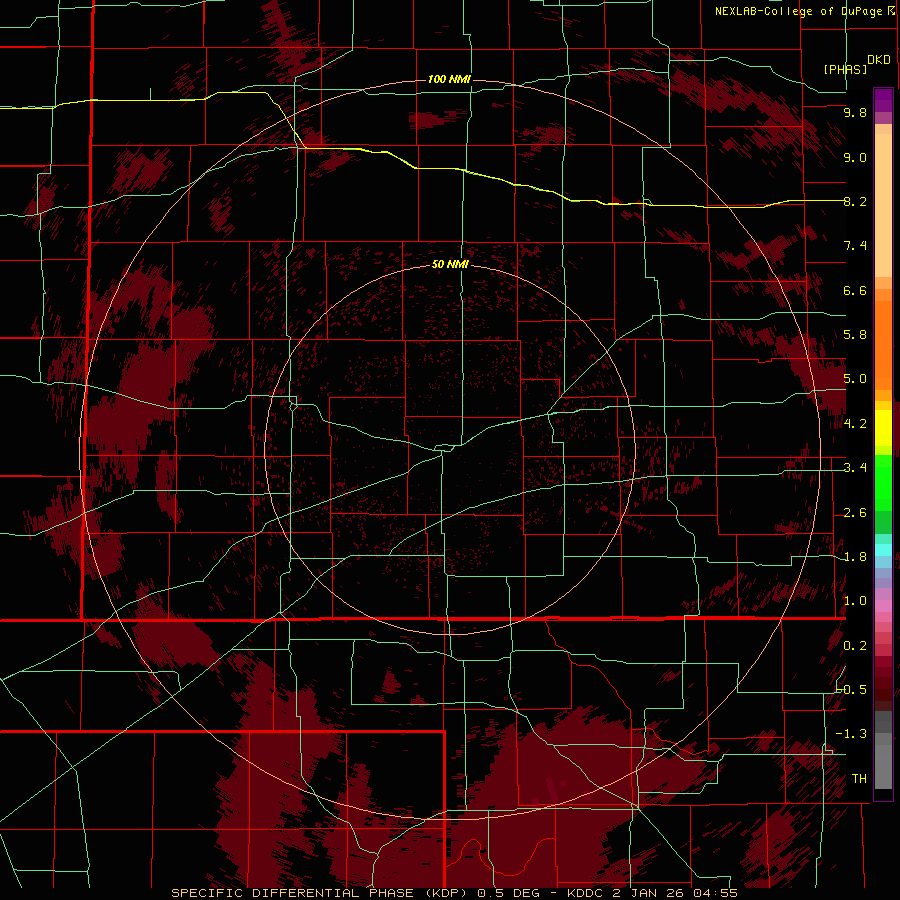This screenshot has width=900, height=900.
Task: Click the 7.4 value on the color scale
Action: coord(855,246)
